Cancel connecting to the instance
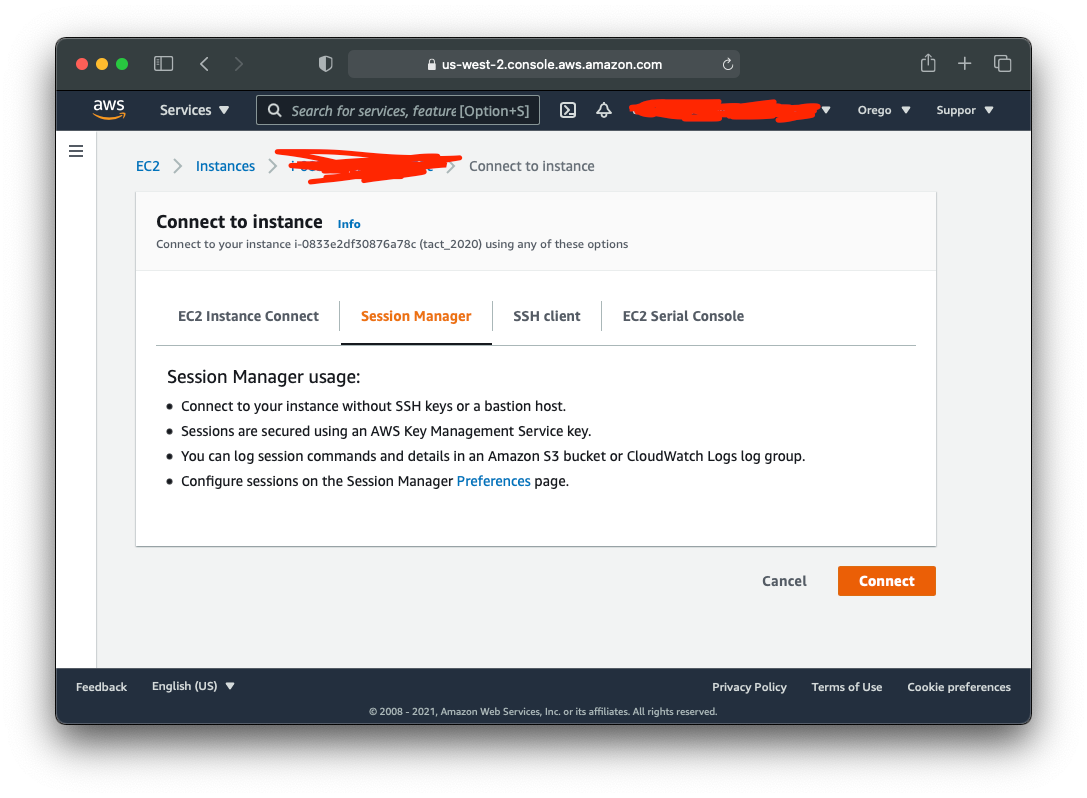 pos(784,581)
